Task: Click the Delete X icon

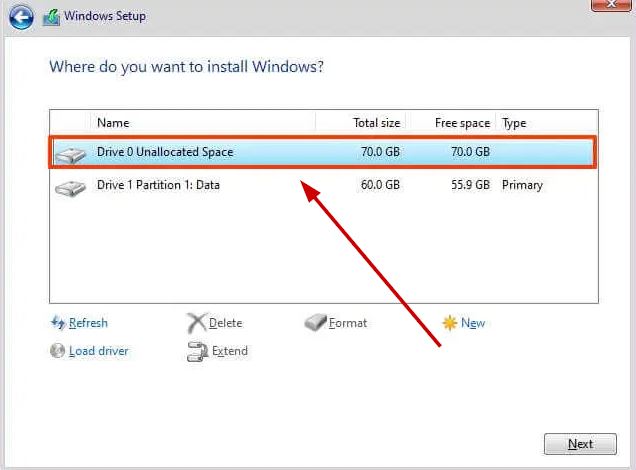Action: click(x=196, y=323)
